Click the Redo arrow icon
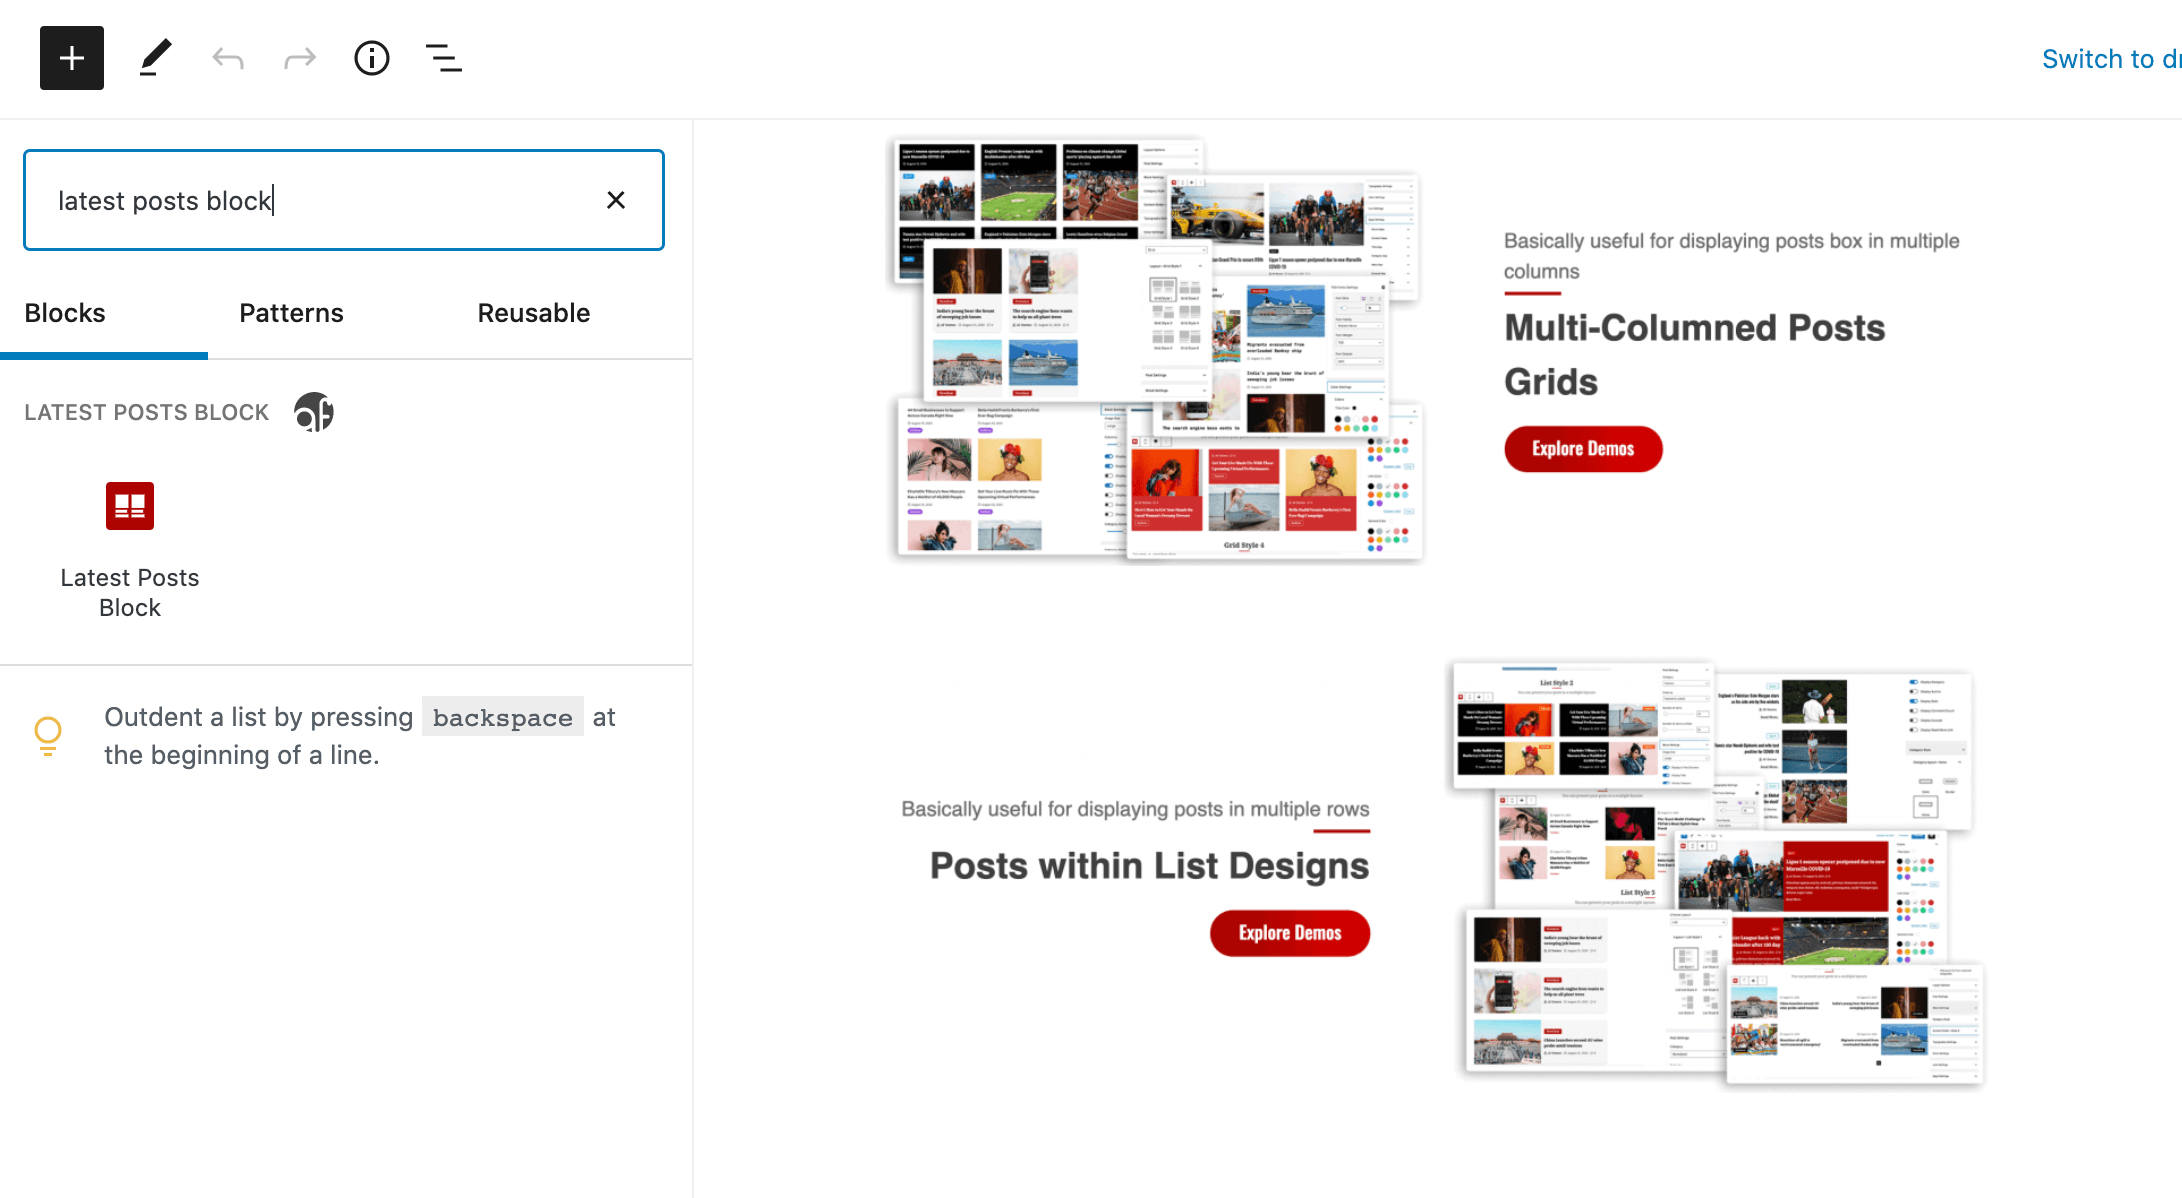 (x=300, y=58)
